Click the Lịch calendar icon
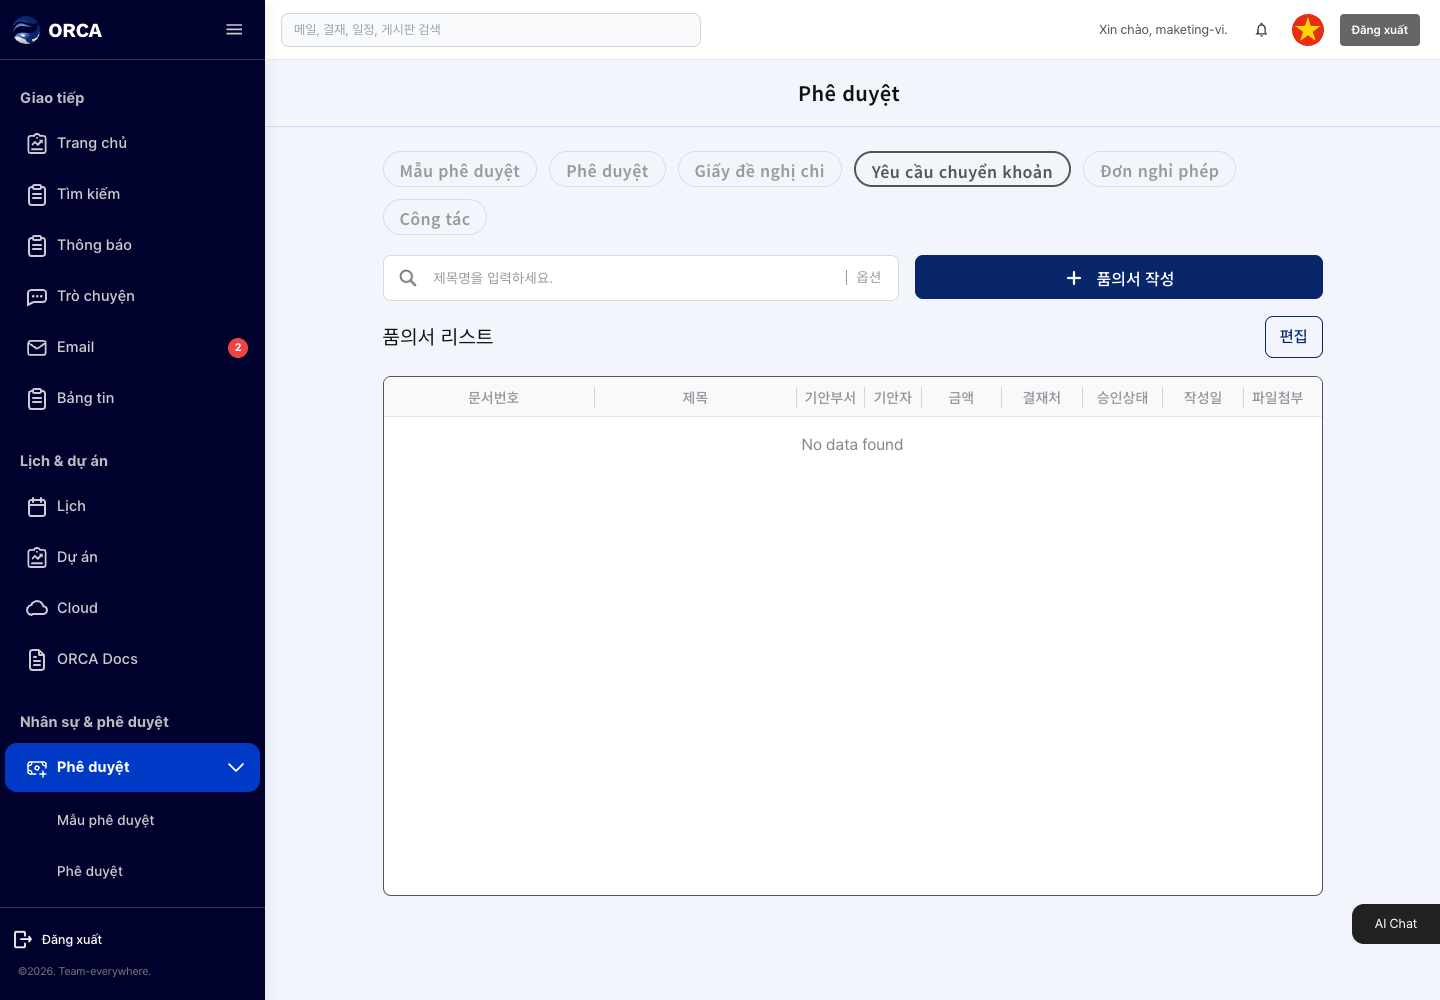The height and width of the screenshot is (1000, 1440). (x=37, y=507)
